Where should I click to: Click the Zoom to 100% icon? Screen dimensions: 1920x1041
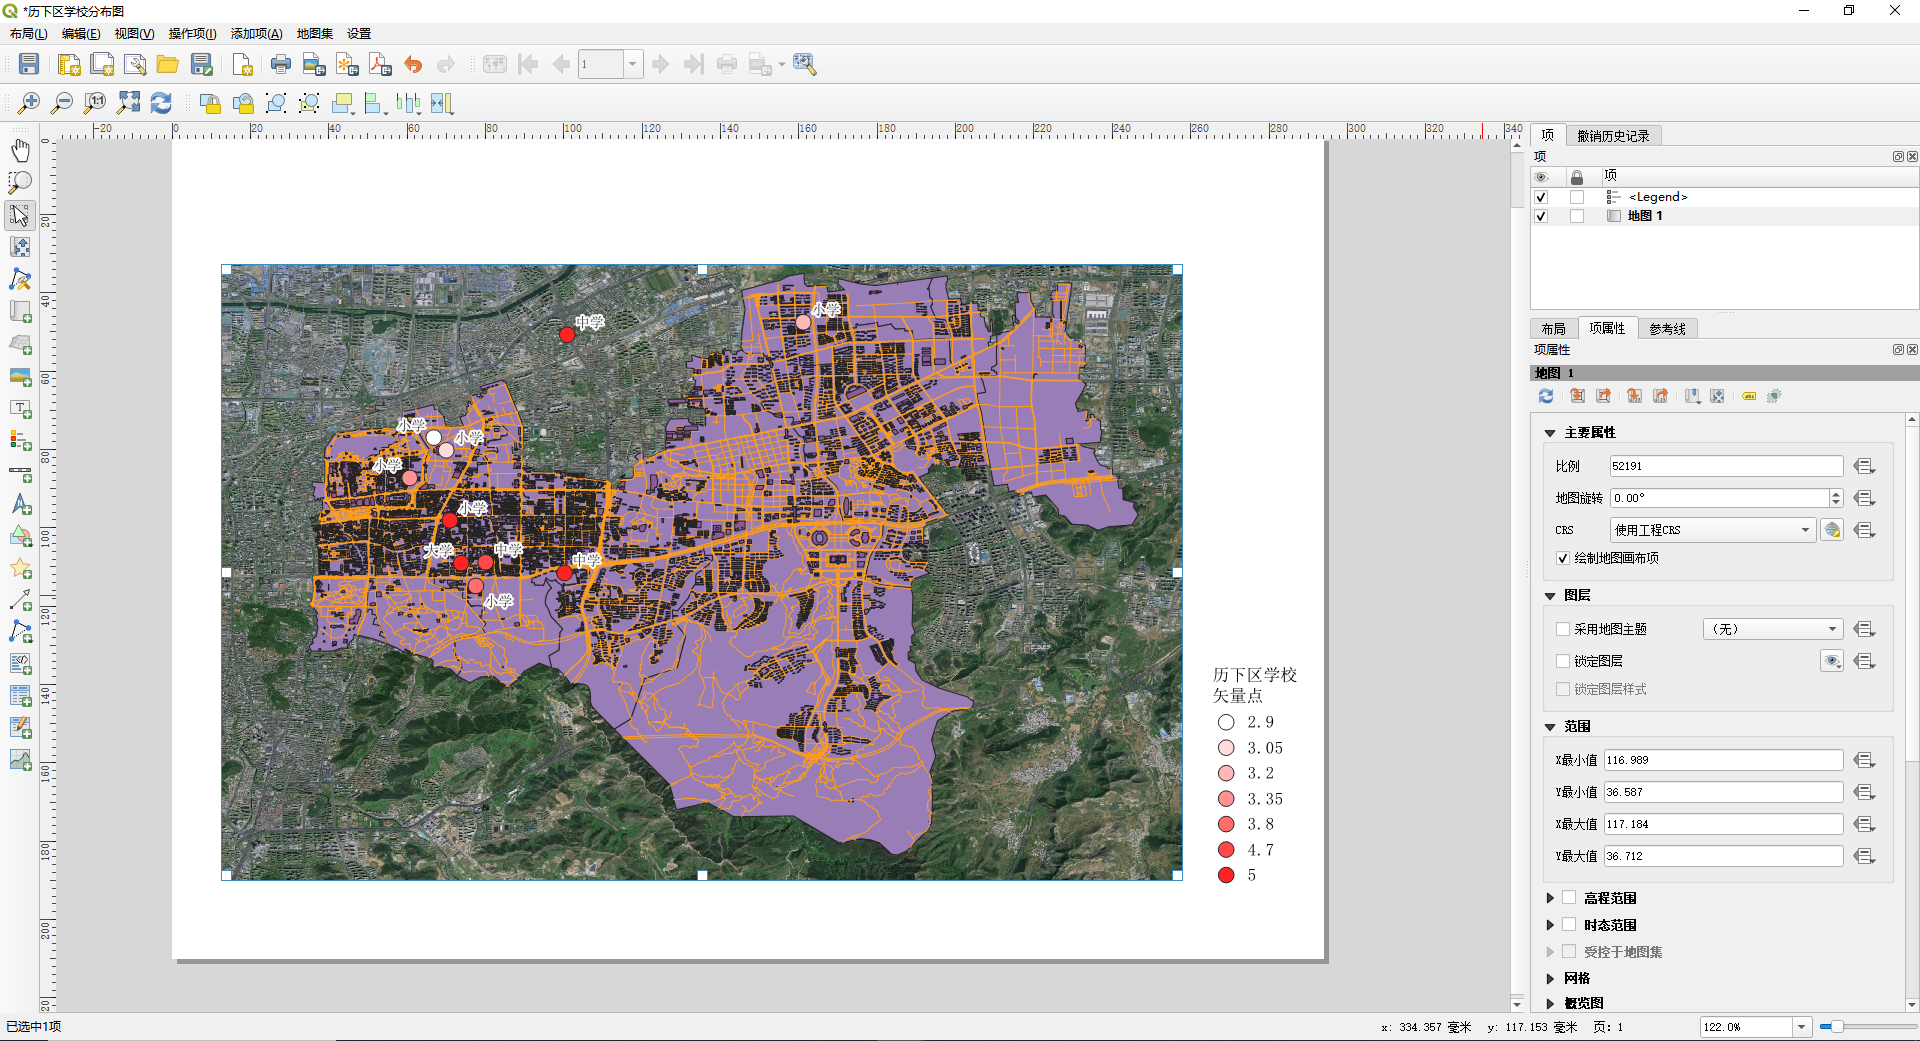tap(95, 103)
